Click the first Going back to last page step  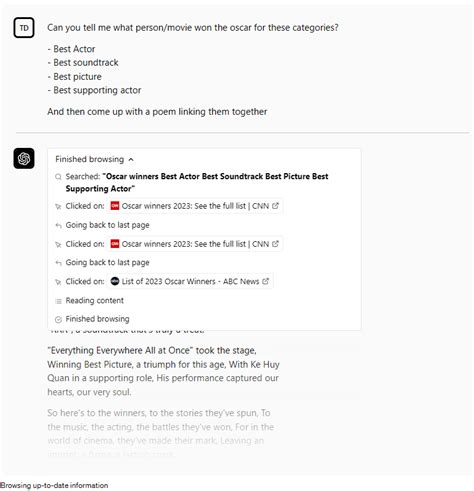pos(107,225)
